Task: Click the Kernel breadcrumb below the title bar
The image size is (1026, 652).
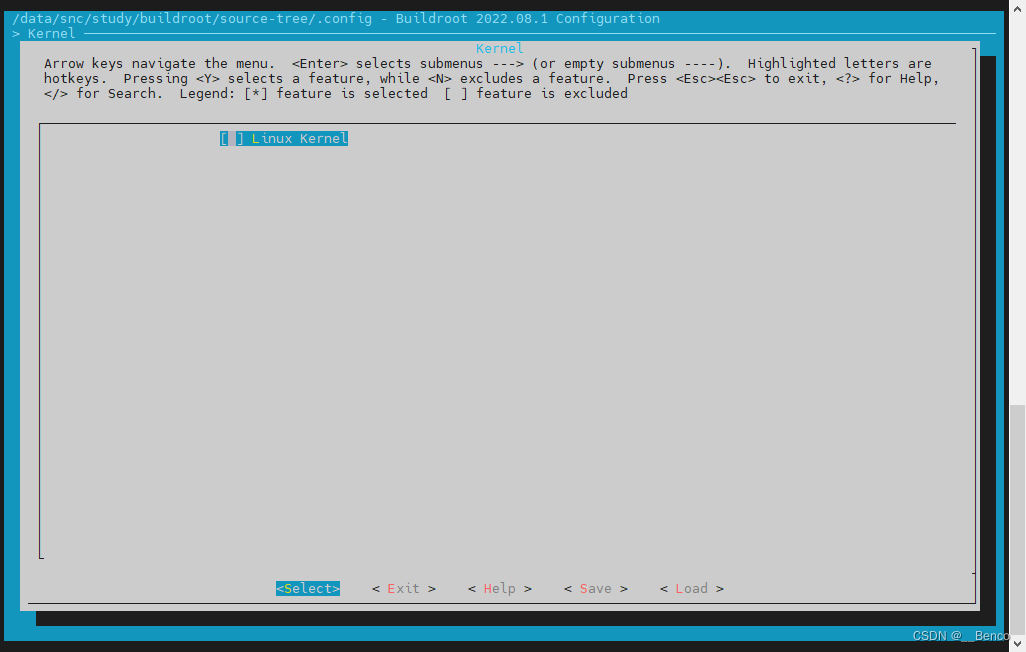Action: point(50,33)
